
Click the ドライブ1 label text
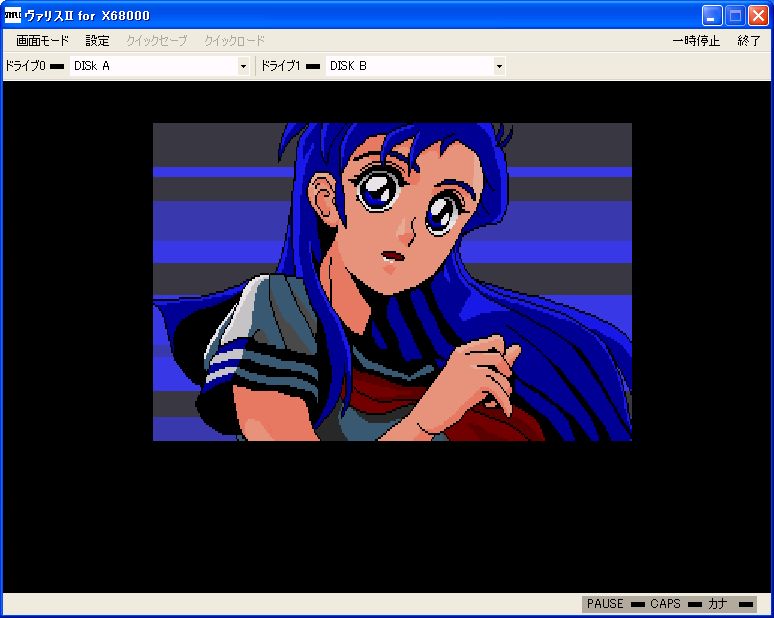(x=280, y=66)
